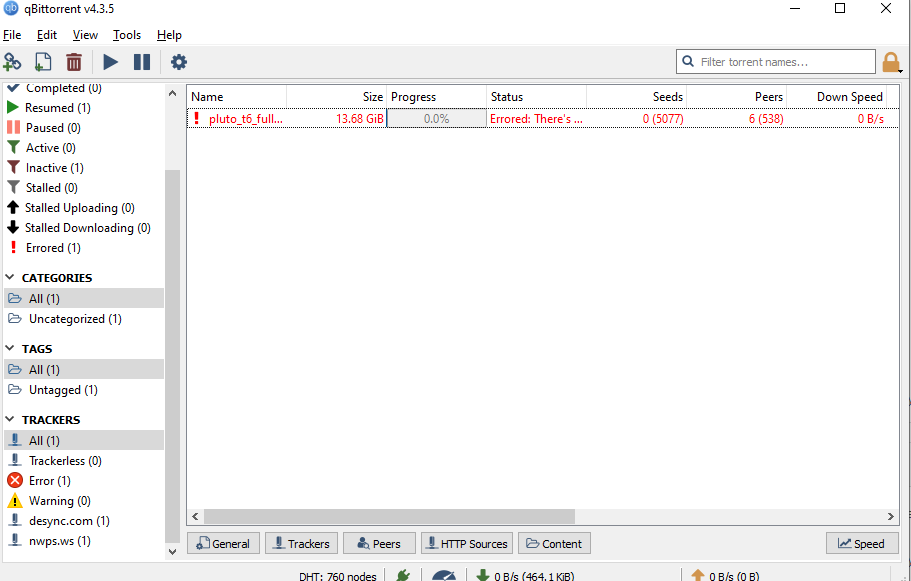
Task: Sort by Size column header
Action: (x=336, y=97)
